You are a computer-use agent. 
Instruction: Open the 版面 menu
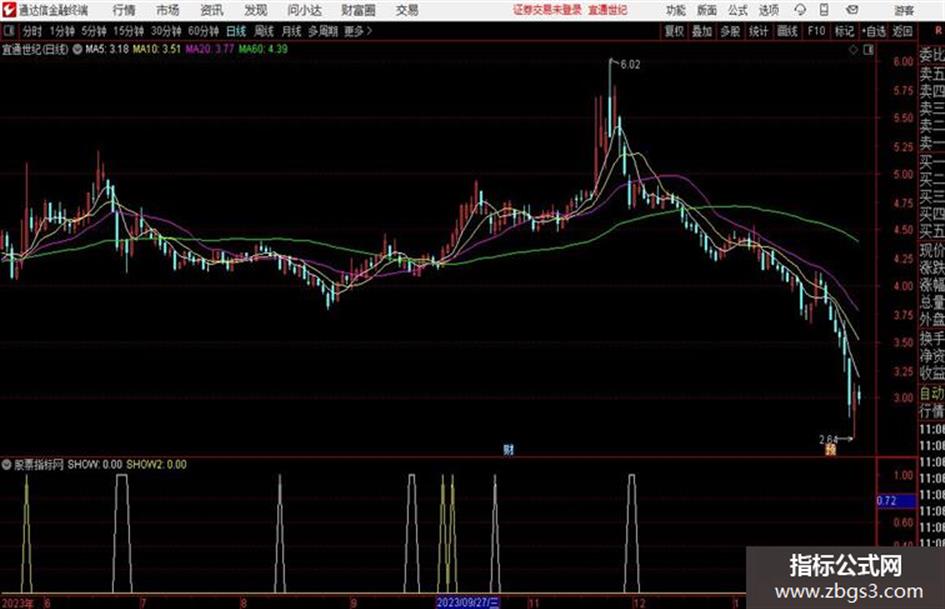(x=706, y=10)
